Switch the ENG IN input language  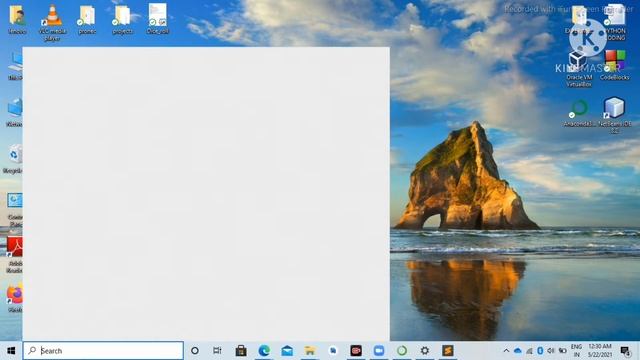pos(576,351)
